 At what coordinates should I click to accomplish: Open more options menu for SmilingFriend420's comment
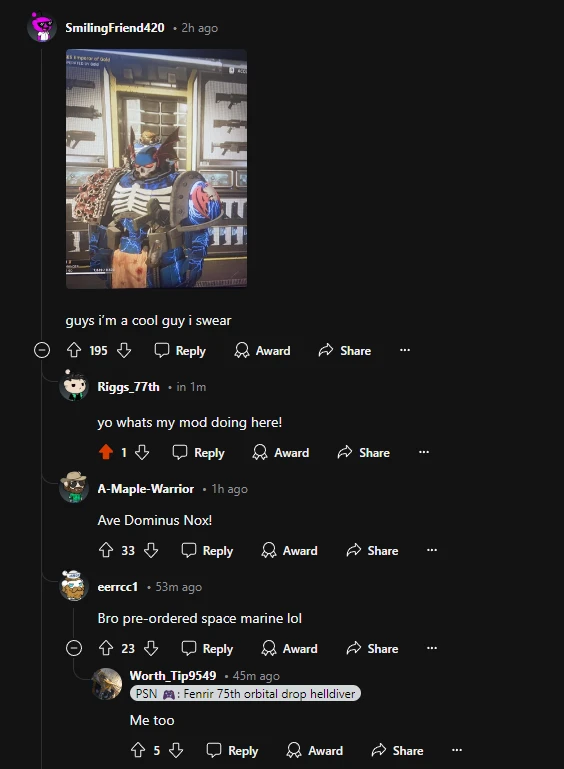pyautogui.click(x=405, y=350)
